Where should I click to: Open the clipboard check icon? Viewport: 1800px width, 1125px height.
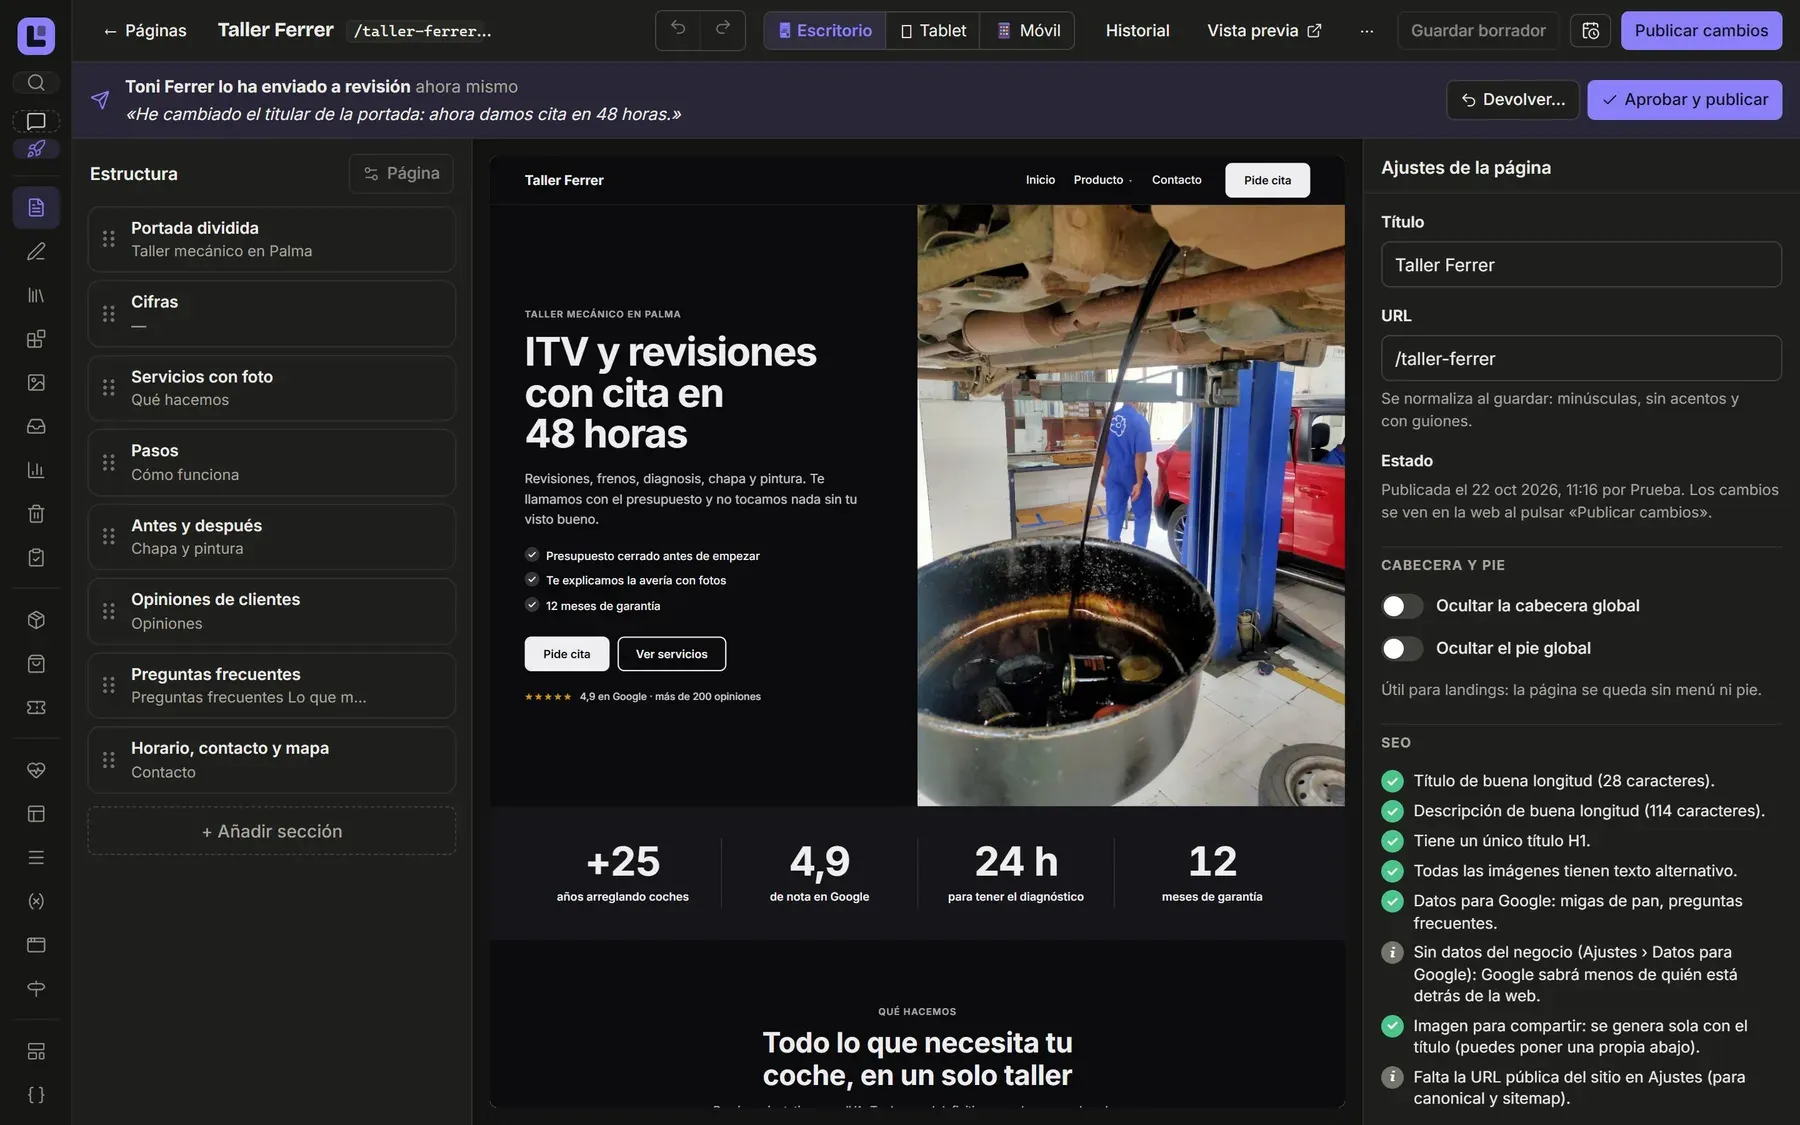point(36,557)
